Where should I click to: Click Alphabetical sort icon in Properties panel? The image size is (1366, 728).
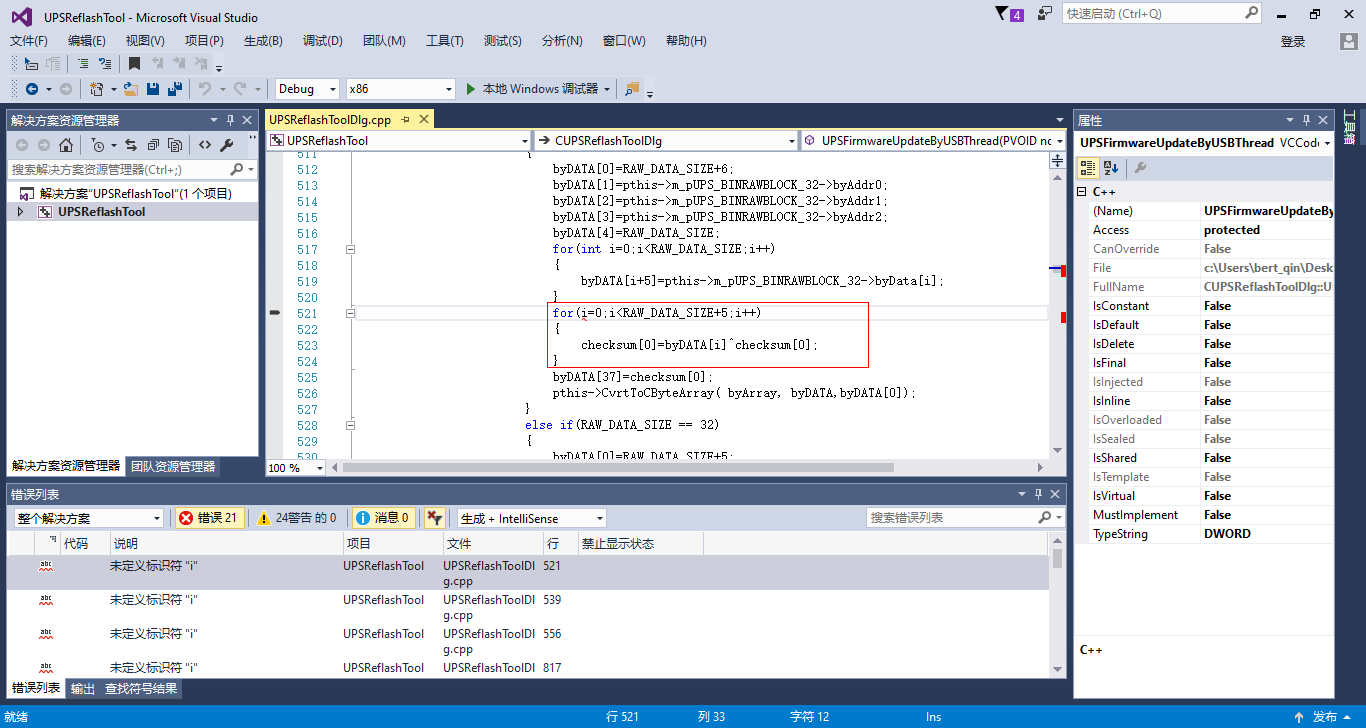pos(1111,168)
